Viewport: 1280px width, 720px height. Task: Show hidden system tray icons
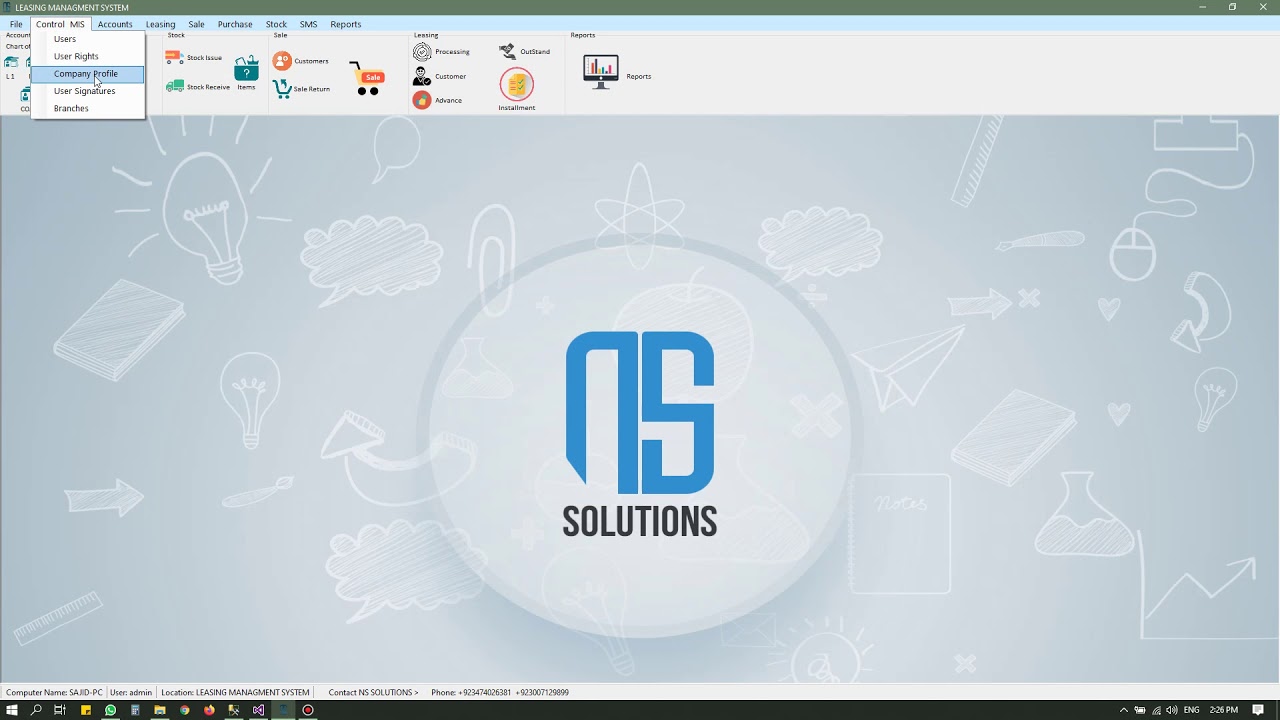tap(1124, 710)
